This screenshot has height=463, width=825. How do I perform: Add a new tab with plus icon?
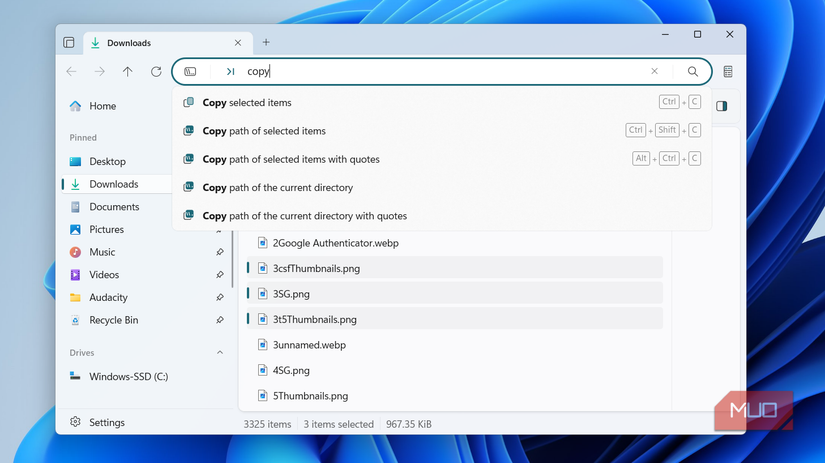tap(266, 43)
